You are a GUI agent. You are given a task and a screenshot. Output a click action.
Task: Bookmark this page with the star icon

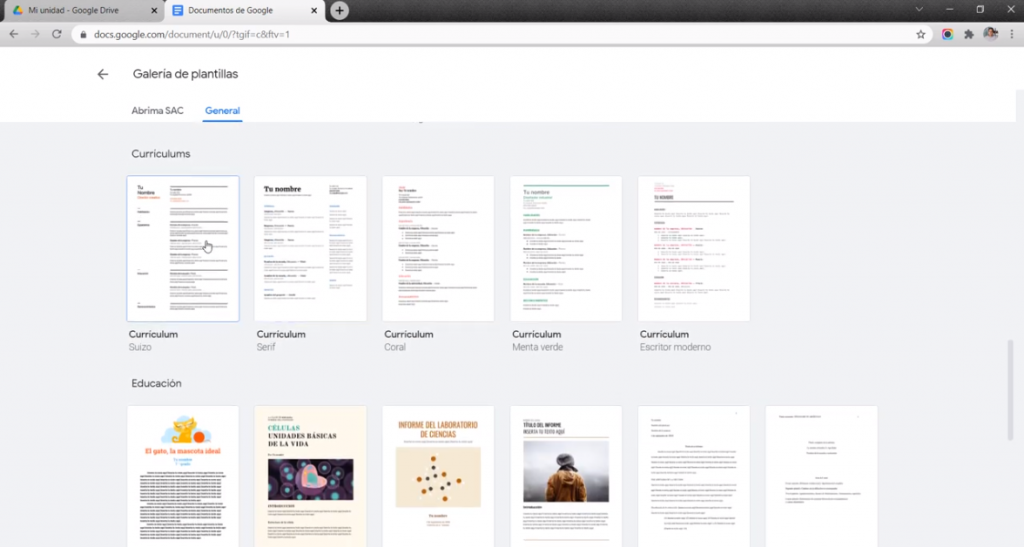click(x=920, y=34)
